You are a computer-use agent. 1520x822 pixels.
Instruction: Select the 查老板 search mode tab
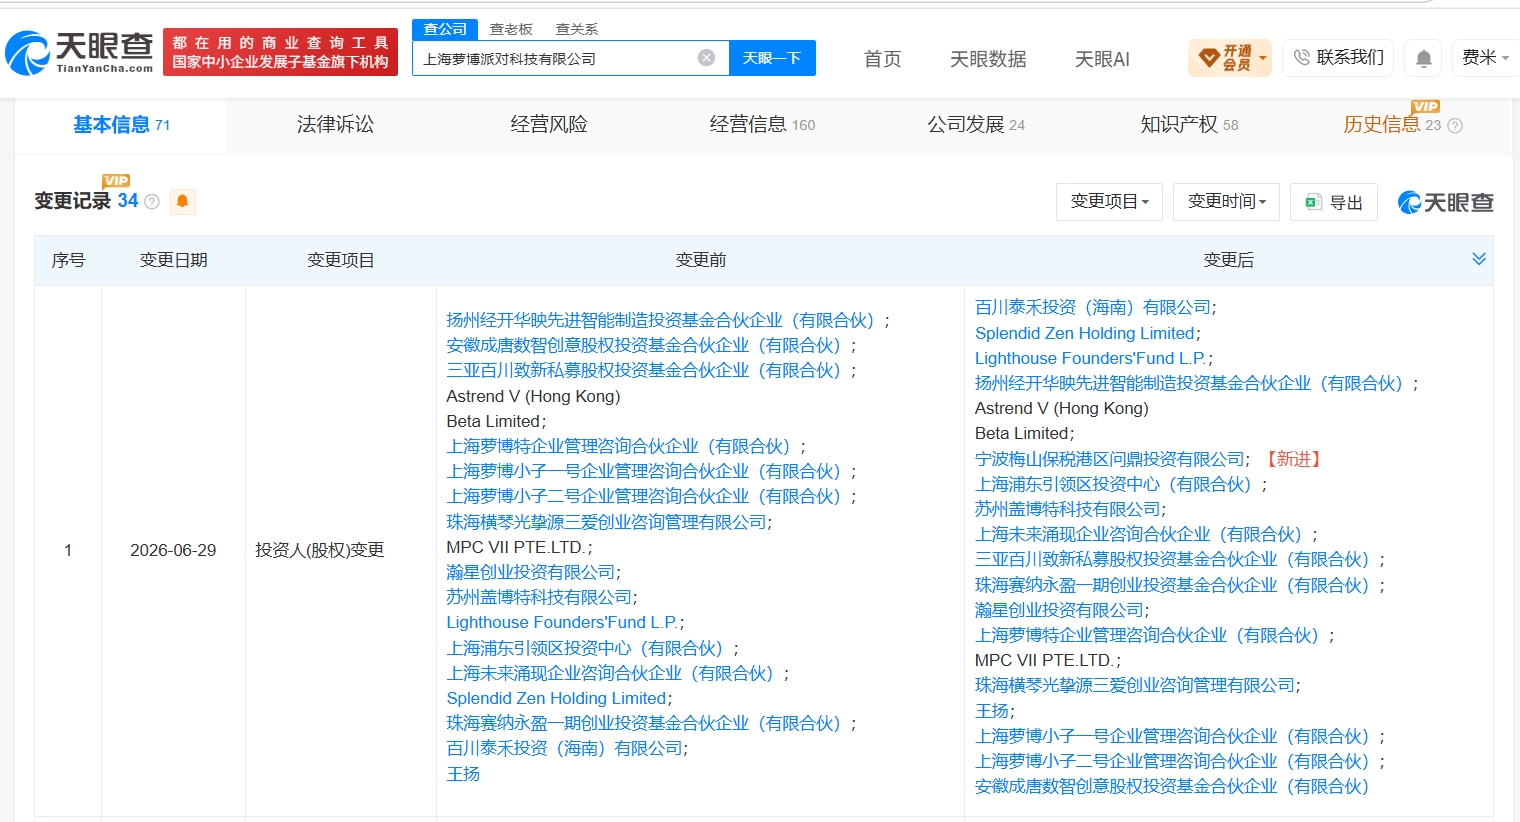(x=511, y=29)
